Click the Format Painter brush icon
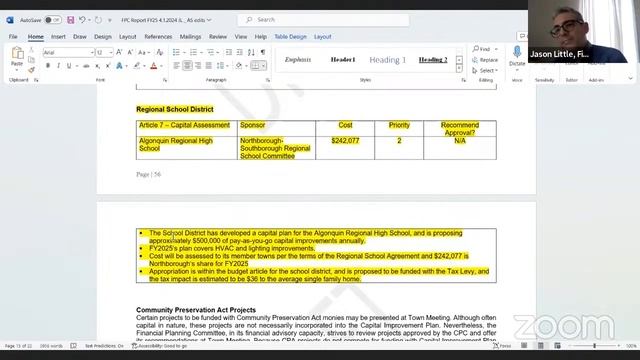This screenshot has width=640, height=360. pyautogui.click(x=31, y=70)
